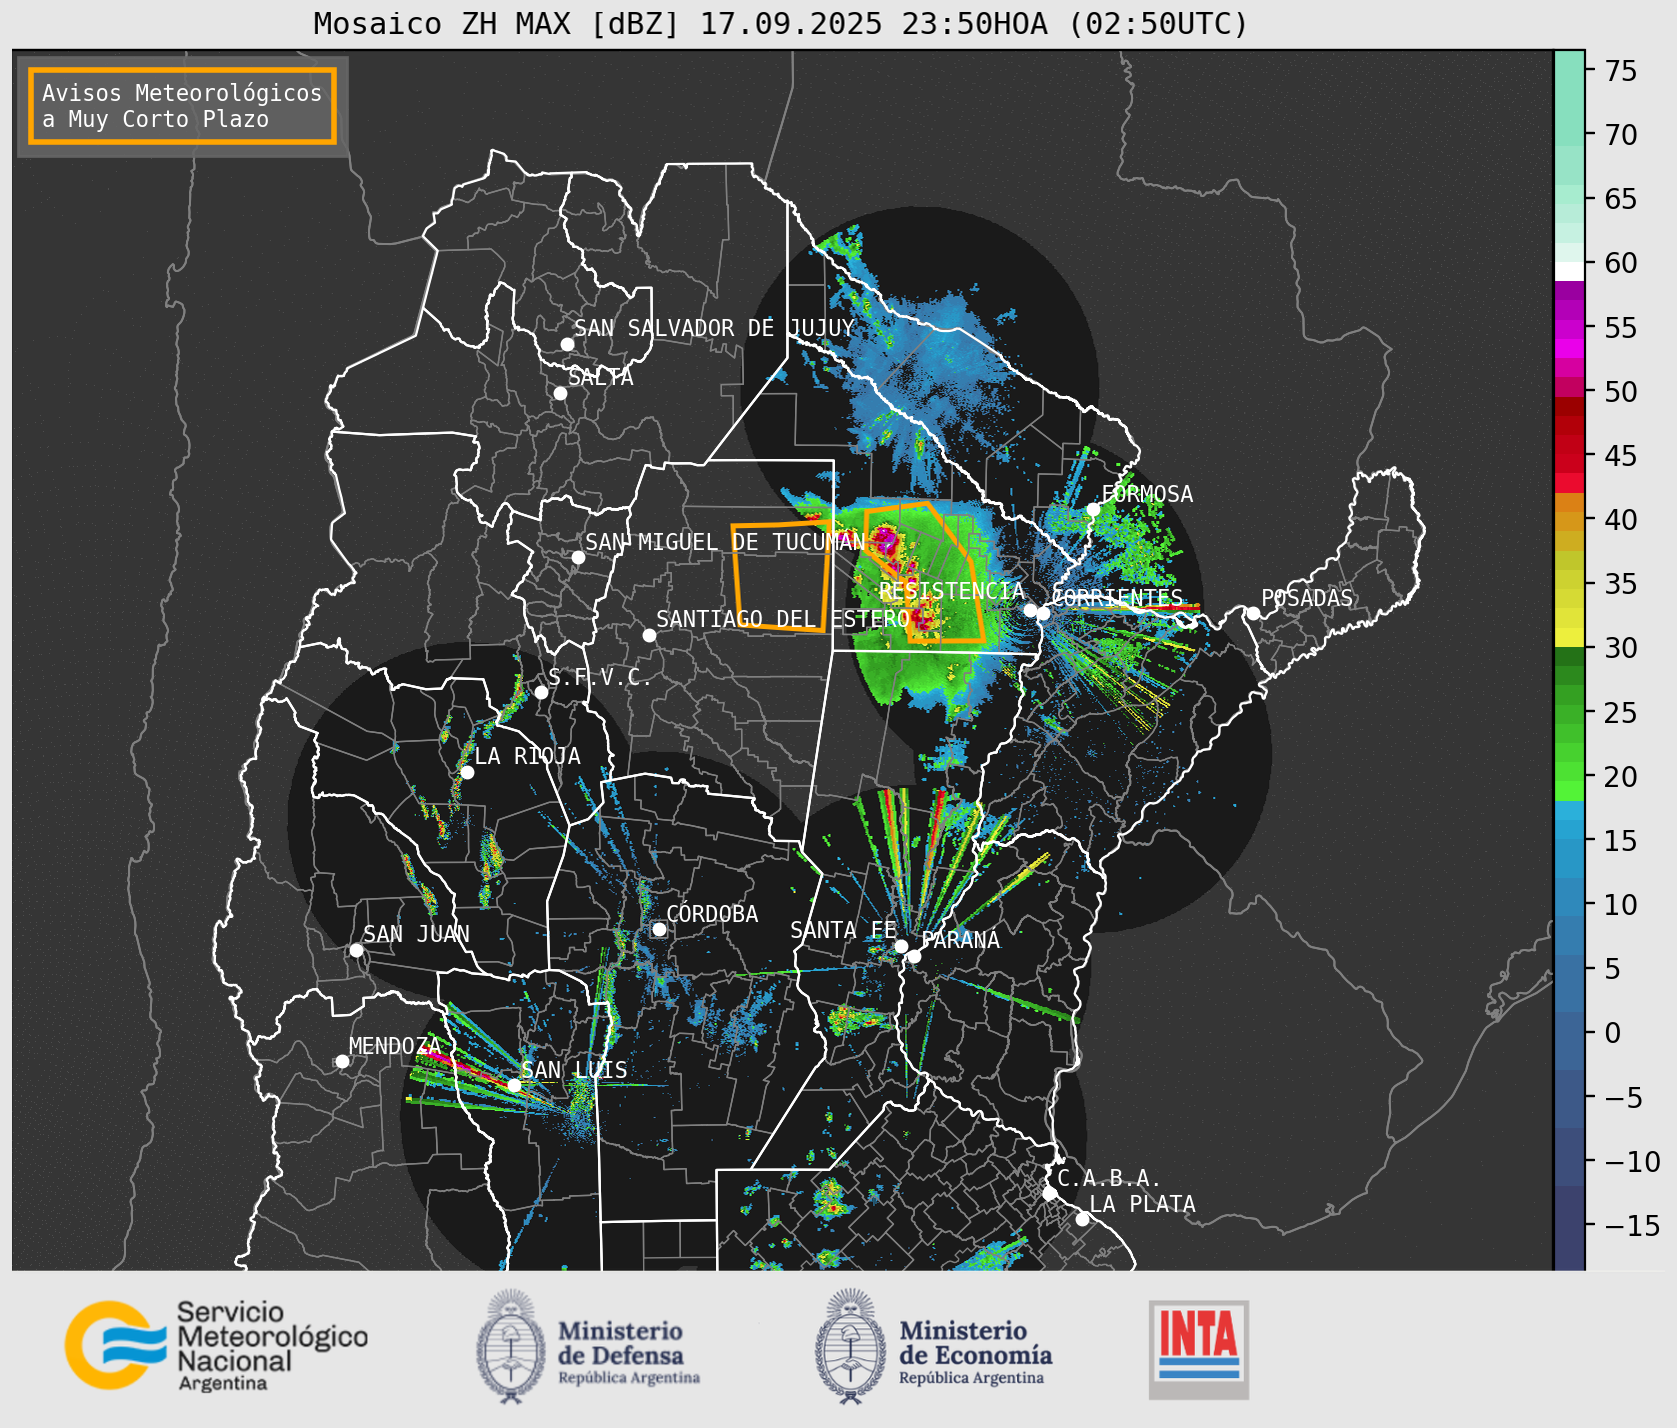Image resolution: width=1677 pixels, height=1428 pixels.
Task: Click the C.A.B.A. city marker
Action: [1049, 1193]
